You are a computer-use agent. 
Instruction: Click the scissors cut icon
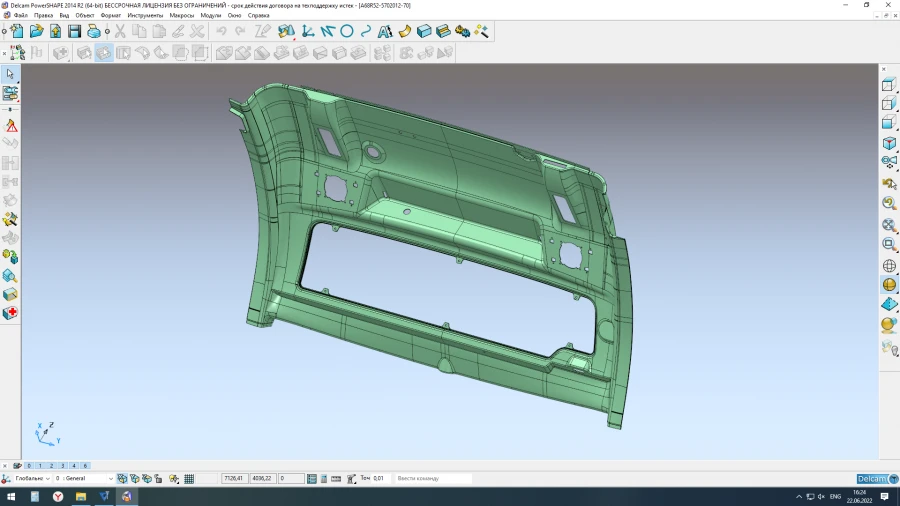(120, 32)
